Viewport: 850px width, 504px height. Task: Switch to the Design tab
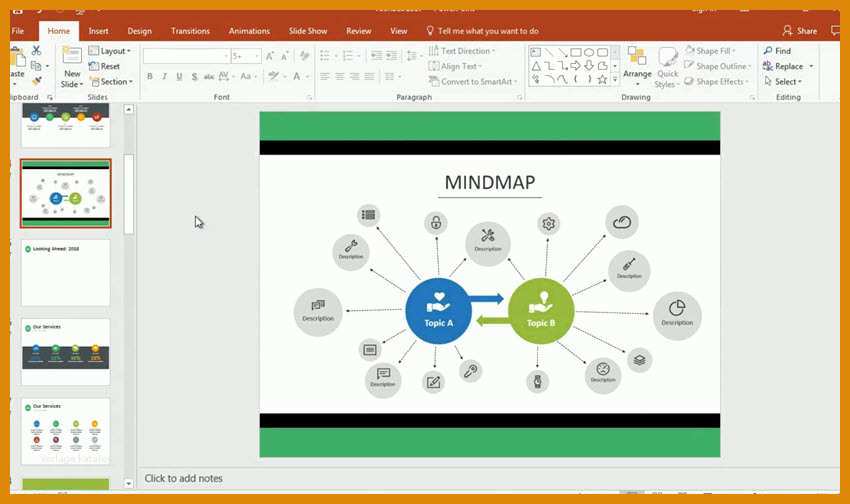139,31
